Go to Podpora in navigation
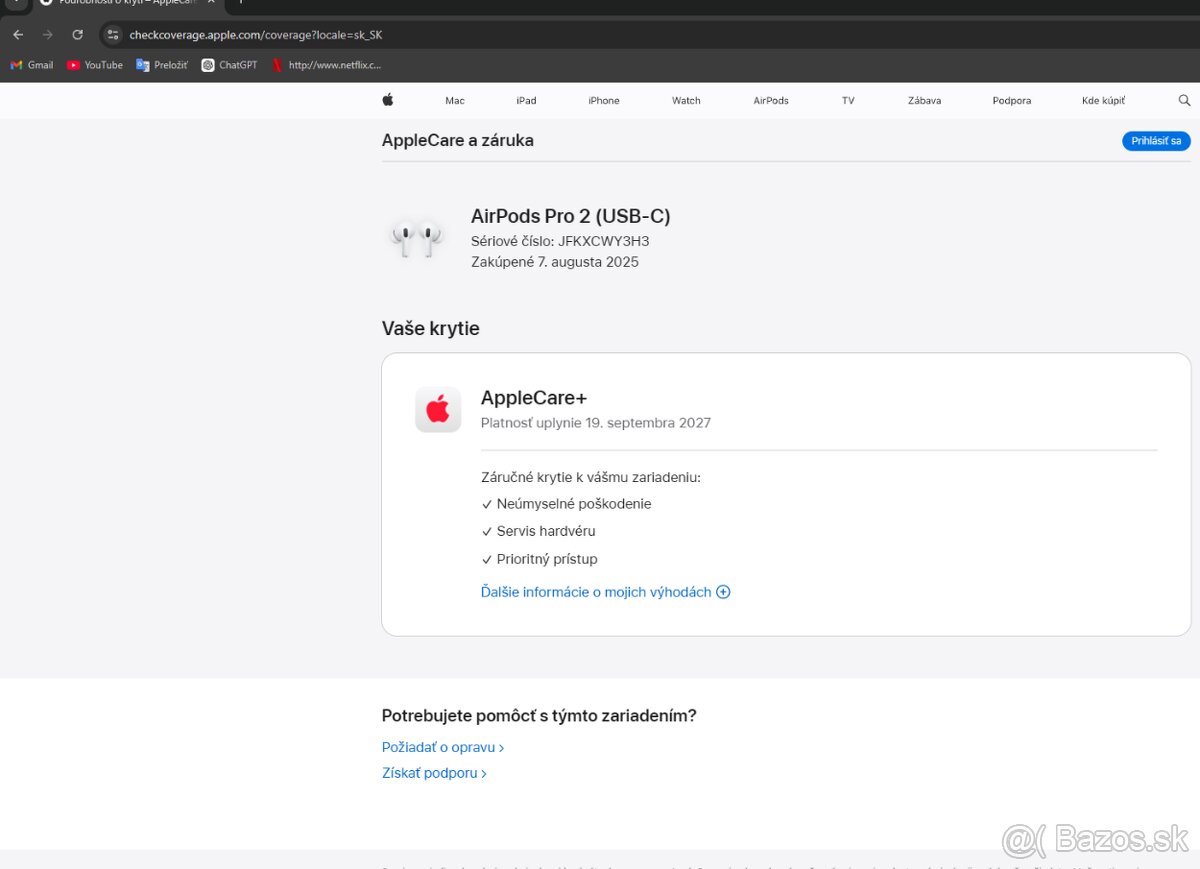 coord(1011,101)
